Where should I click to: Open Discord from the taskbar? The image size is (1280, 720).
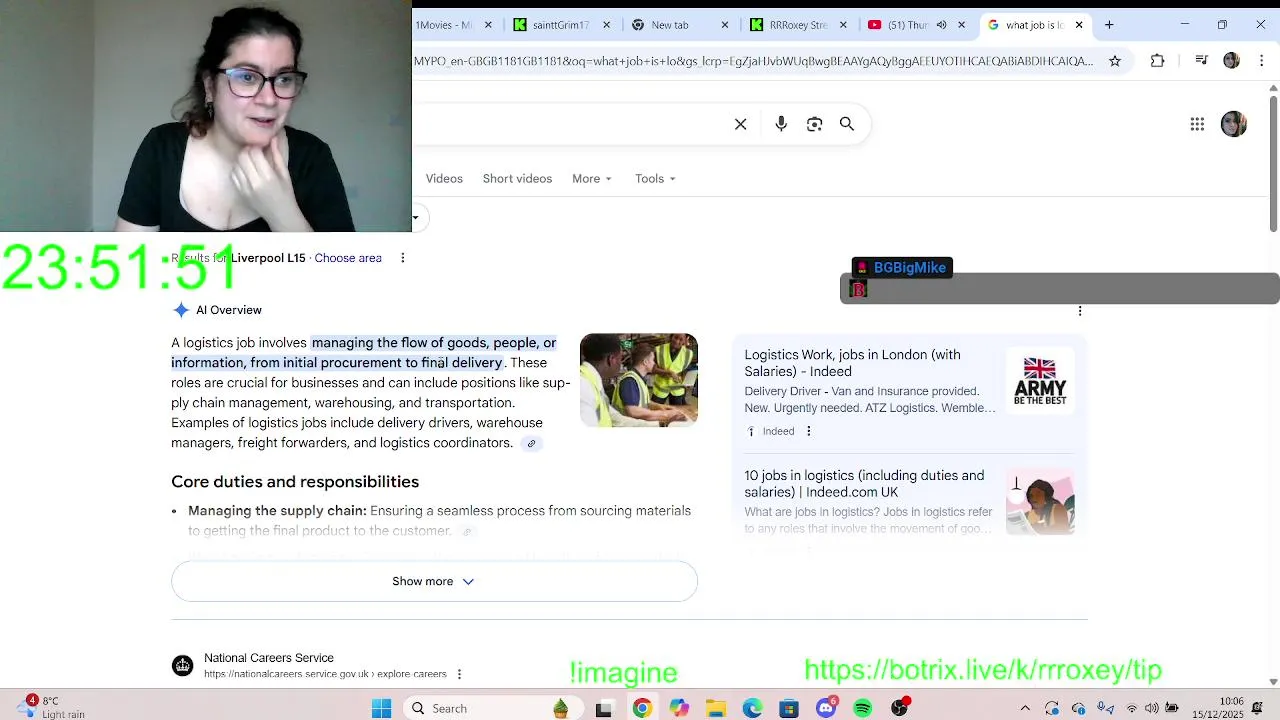[x=826, y=708]
